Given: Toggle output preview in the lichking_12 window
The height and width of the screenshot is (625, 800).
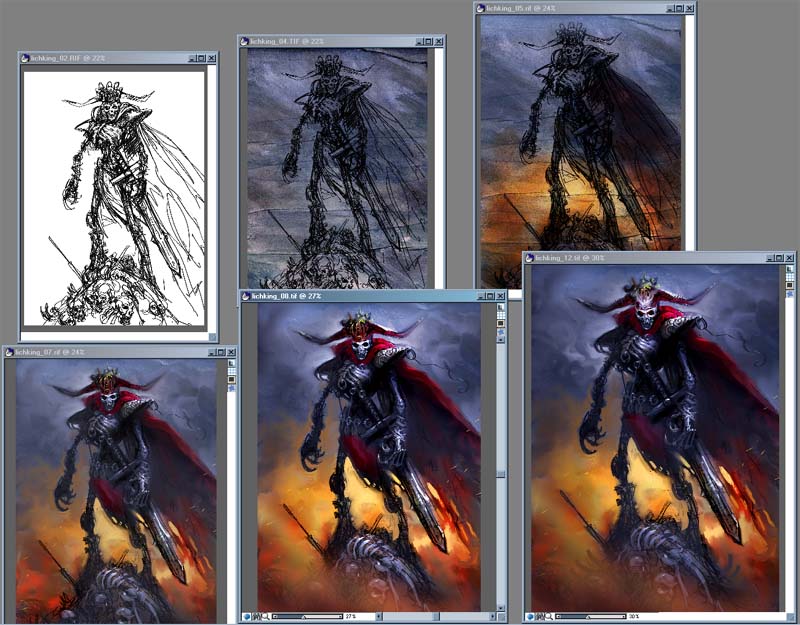Looking at the screenshot, I should [x=790, y=285].
